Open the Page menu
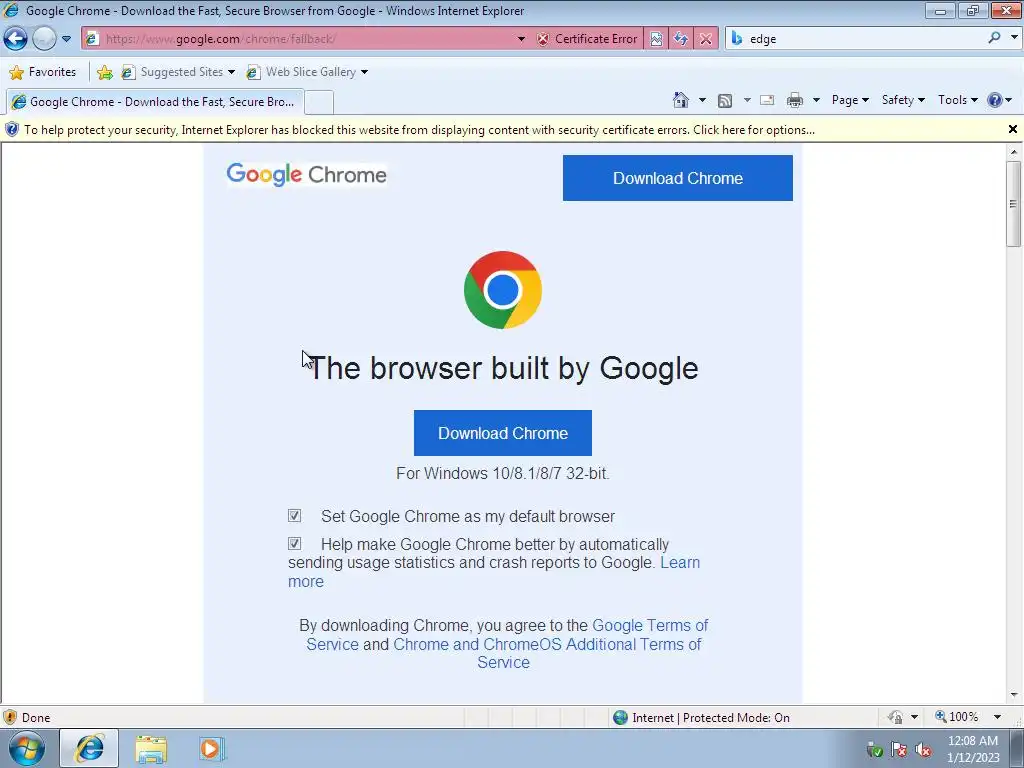Image resolution: width=1024 pixels, height=768 pixels. [x=850, y=100]
